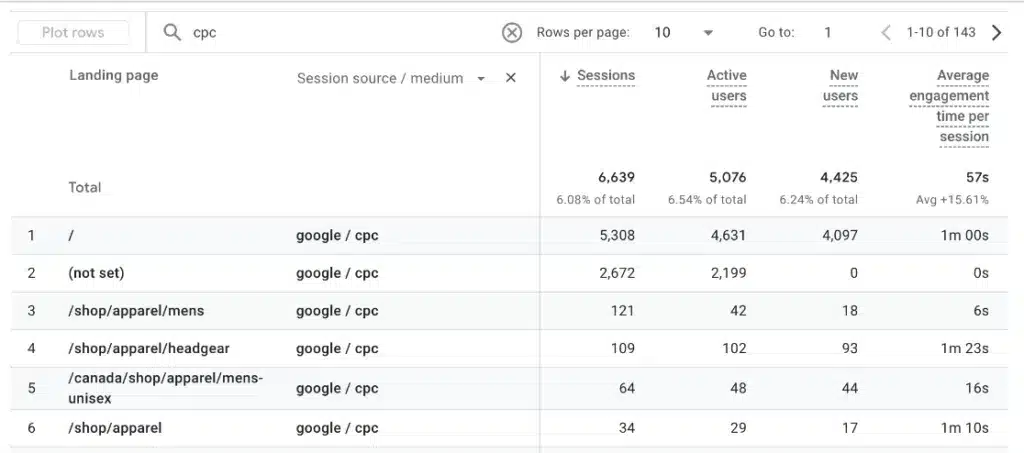The image size is (1024, 453).
Task: Sort by the Active users column
Action: click(x=726, y=86)
